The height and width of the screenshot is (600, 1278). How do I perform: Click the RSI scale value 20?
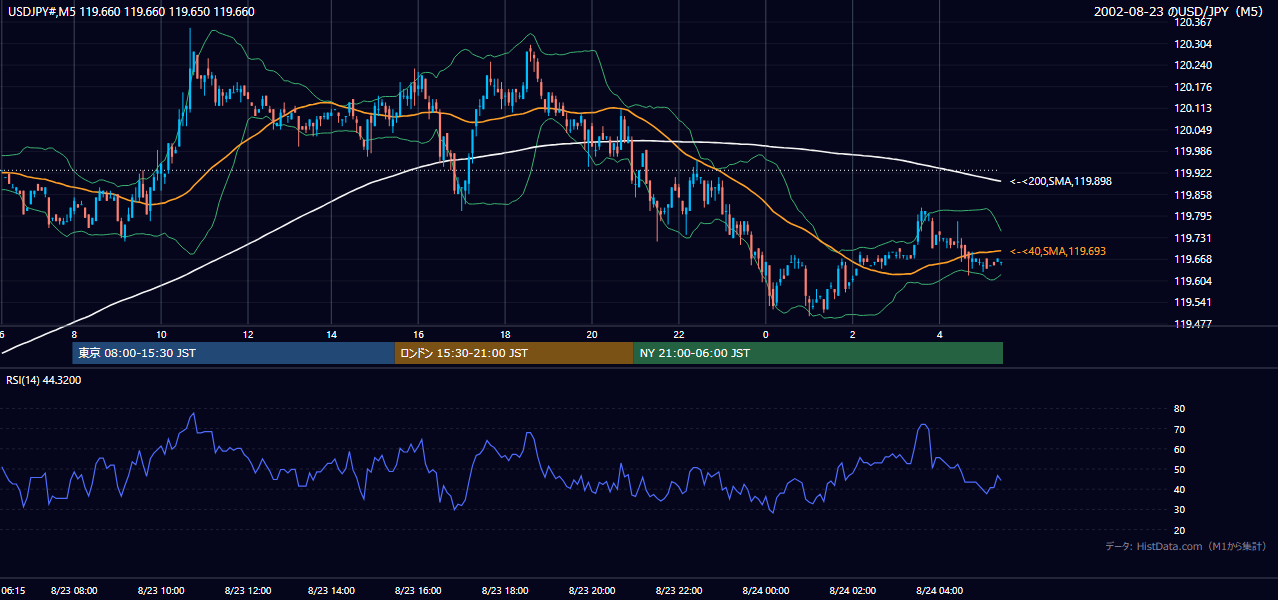[x=1179, y=530]
